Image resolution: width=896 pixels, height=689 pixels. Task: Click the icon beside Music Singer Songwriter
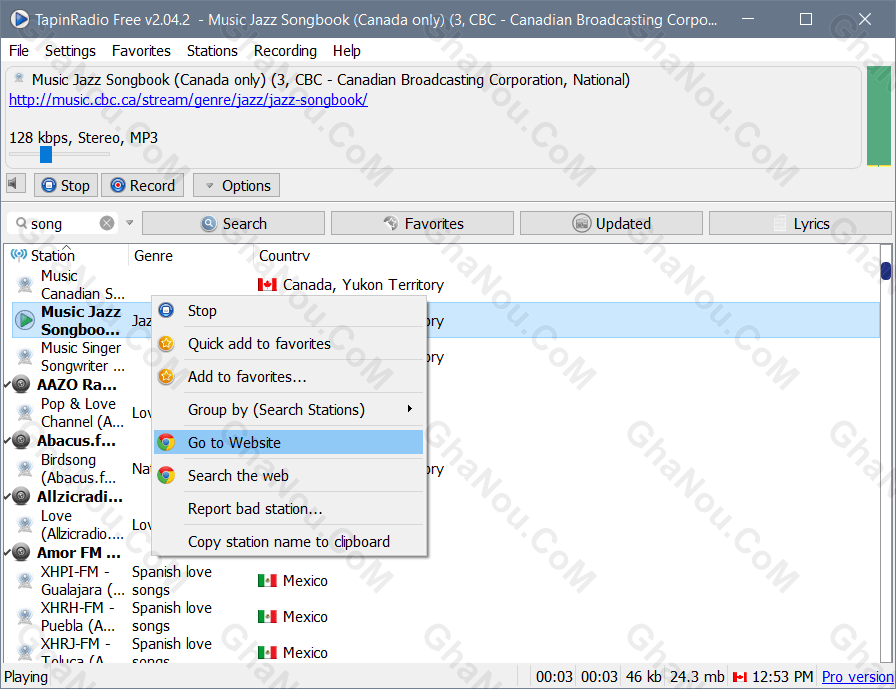25,356
